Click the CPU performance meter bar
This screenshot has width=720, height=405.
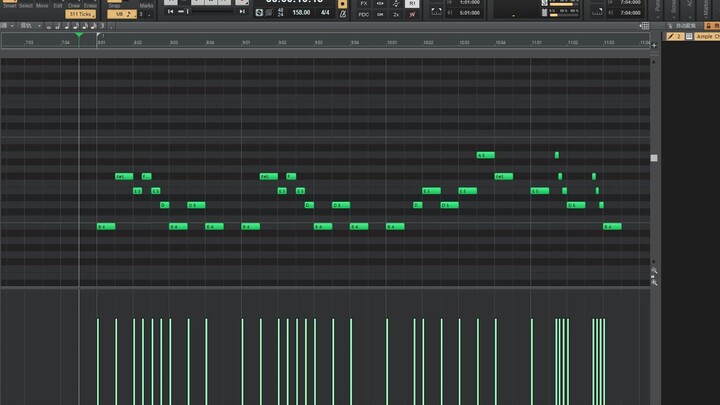click(564, 4)
